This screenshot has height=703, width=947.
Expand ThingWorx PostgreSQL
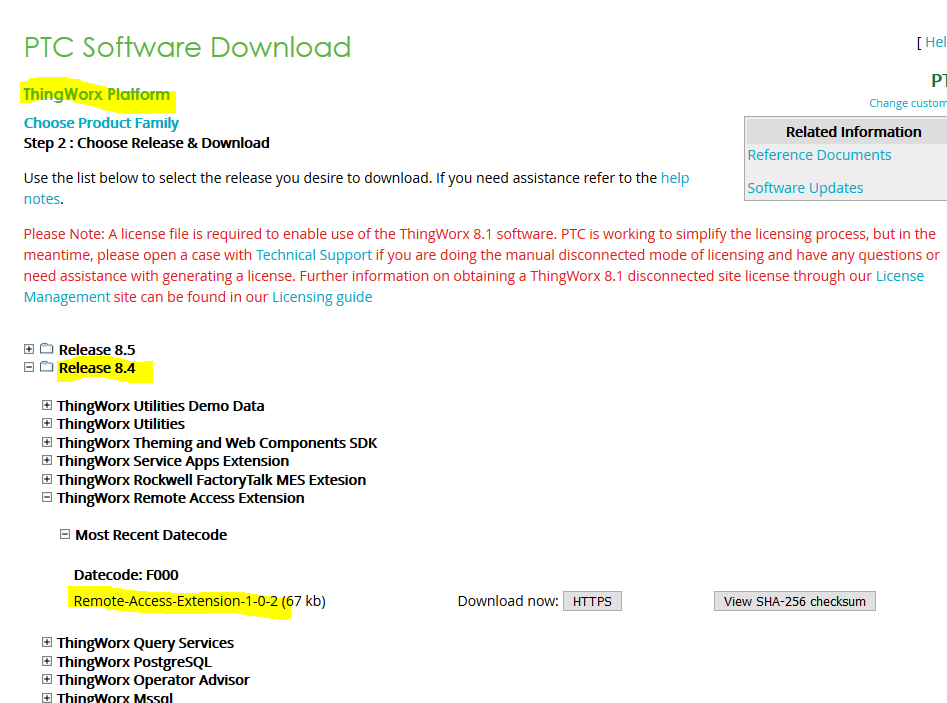(x=47, y=661)
